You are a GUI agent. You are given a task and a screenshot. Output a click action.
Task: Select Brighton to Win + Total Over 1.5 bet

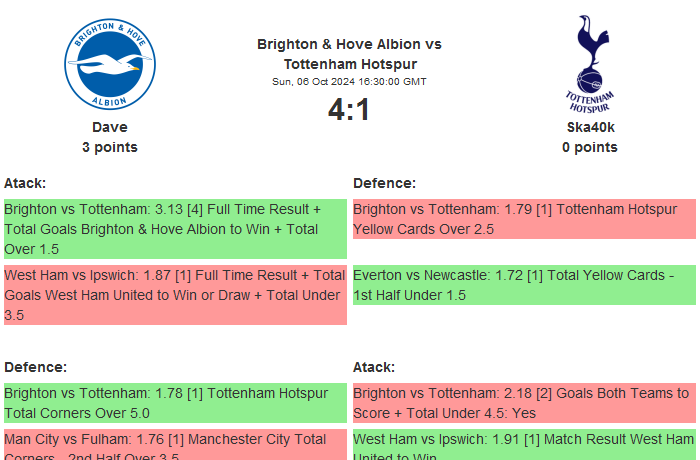pyautogui.click(x=175, y=229)
